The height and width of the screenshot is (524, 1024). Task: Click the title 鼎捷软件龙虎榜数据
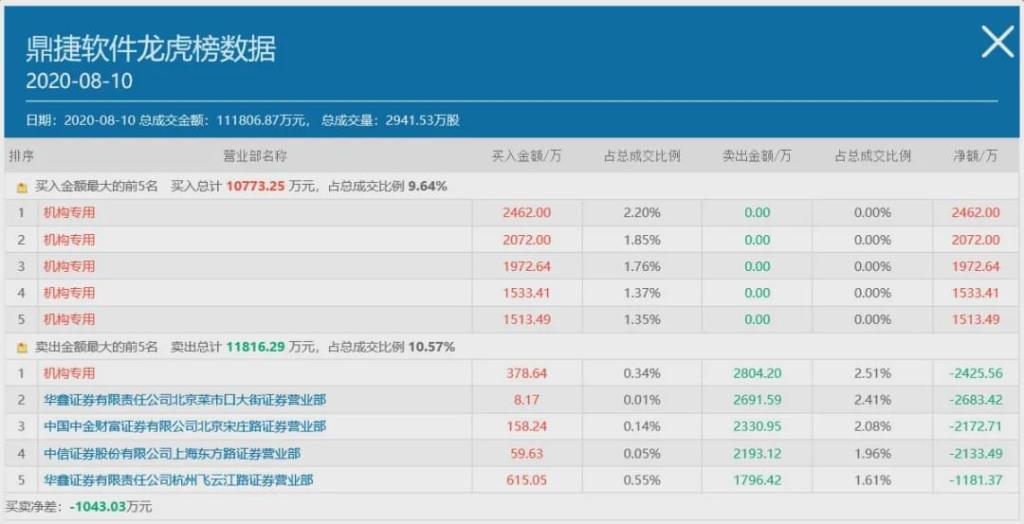click(151, 49)
